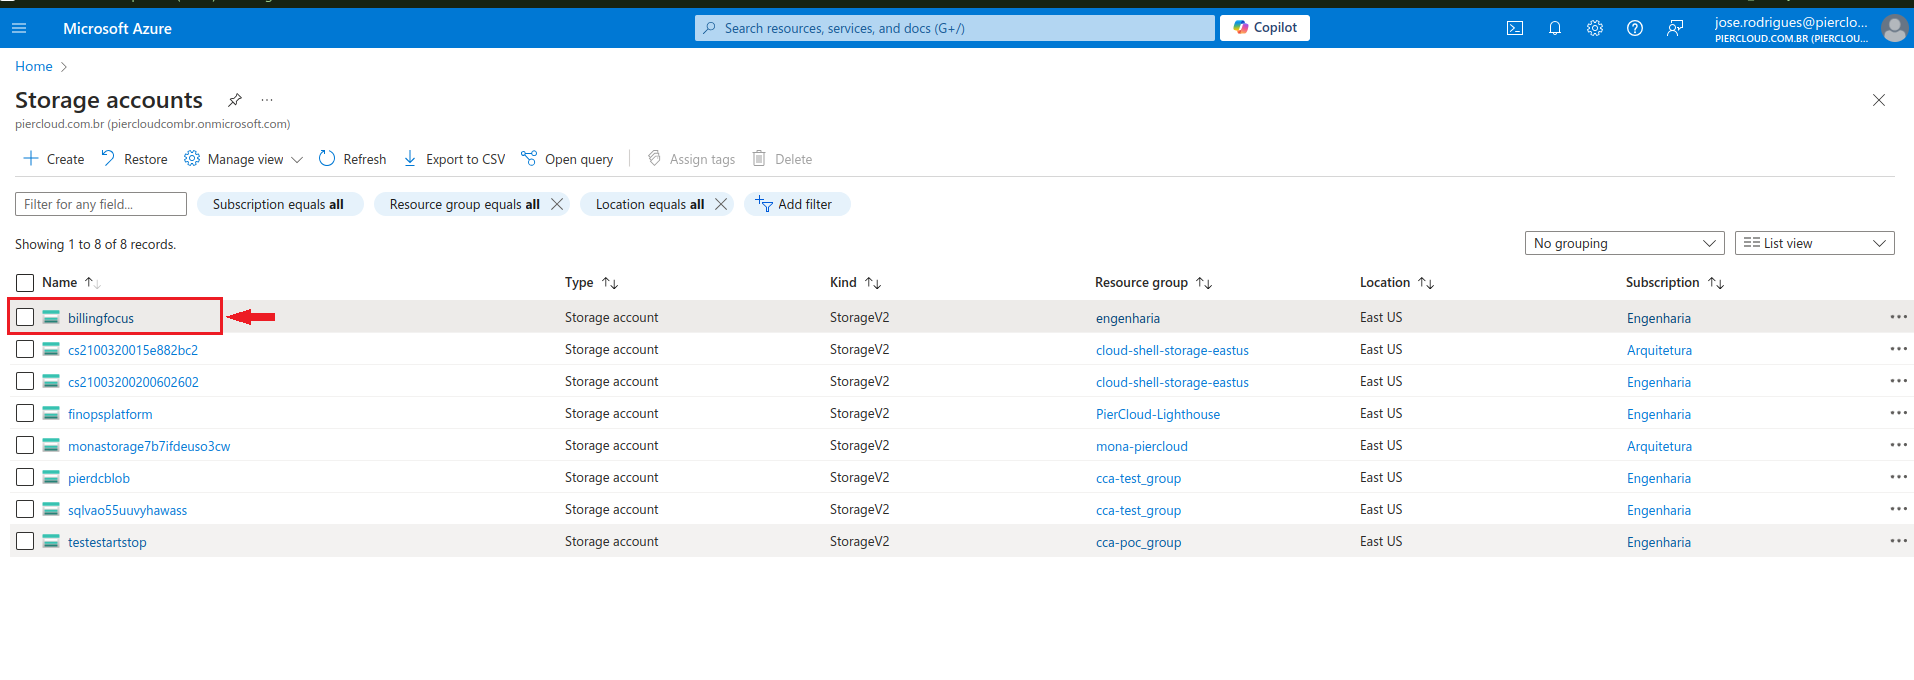Open the pierdcblob storage account
1914x680 pixels.
(99, 478)
